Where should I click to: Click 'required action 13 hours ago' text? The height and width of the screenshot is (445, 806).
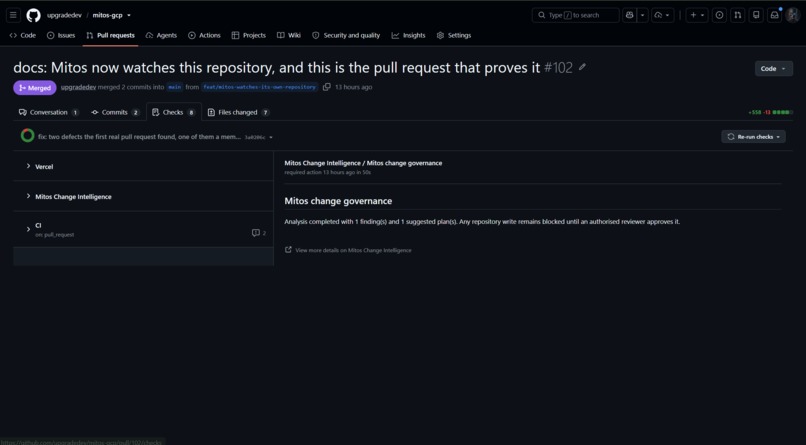(x=327, y=173)
